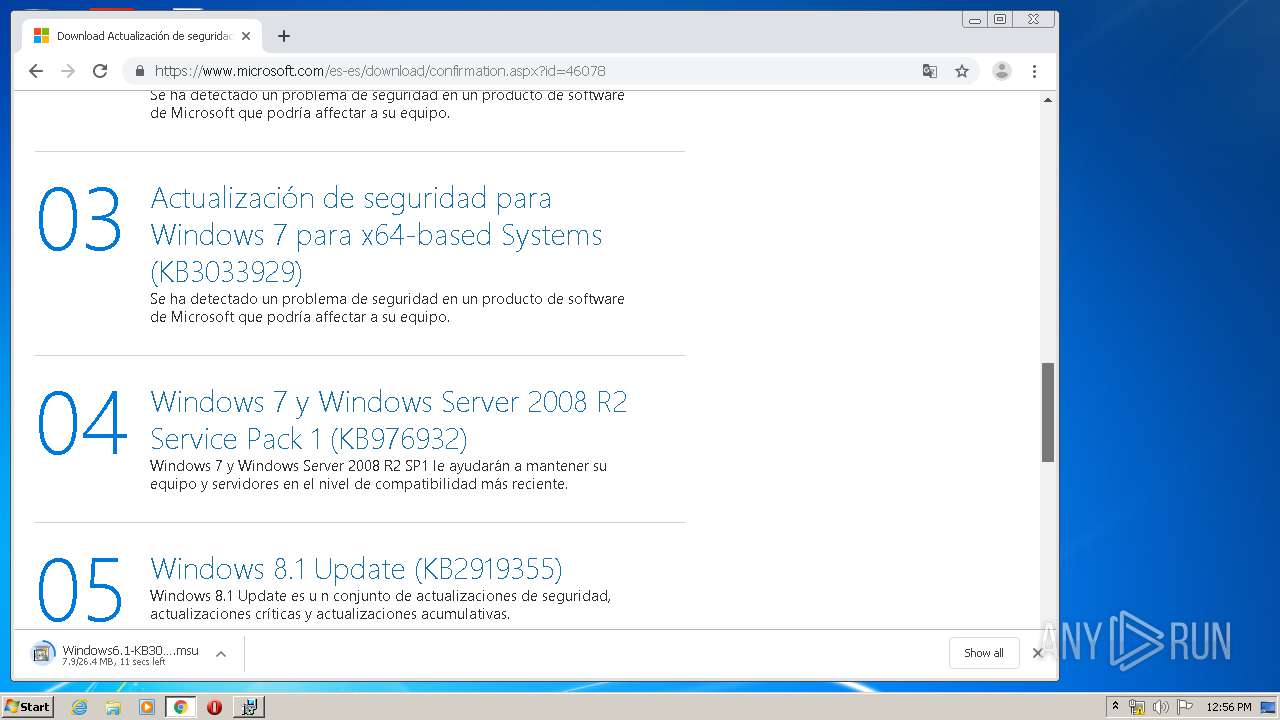The width and height of the screenshot is (1280, 720).
Task: Launch Internet Explorer from taskbar
Action: point(79,707)
